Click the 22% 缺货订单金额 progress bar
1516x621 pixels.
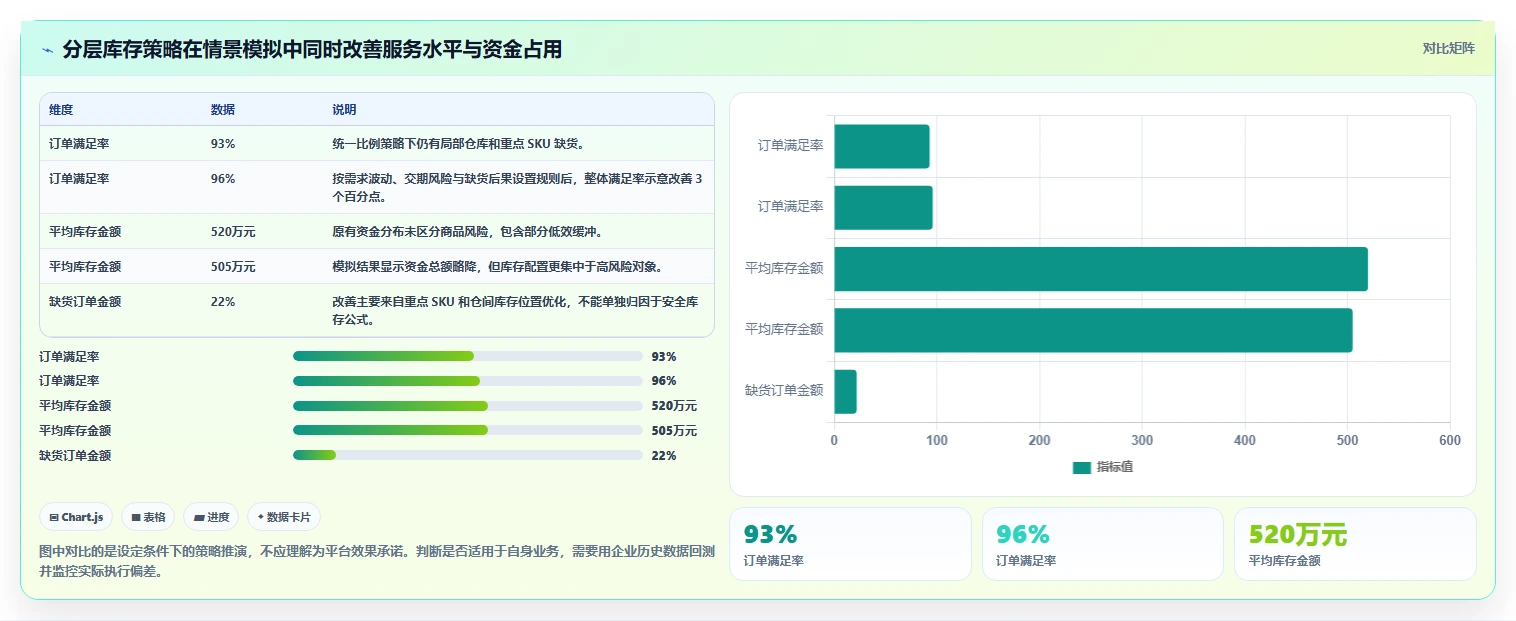[x=467, y=455]
